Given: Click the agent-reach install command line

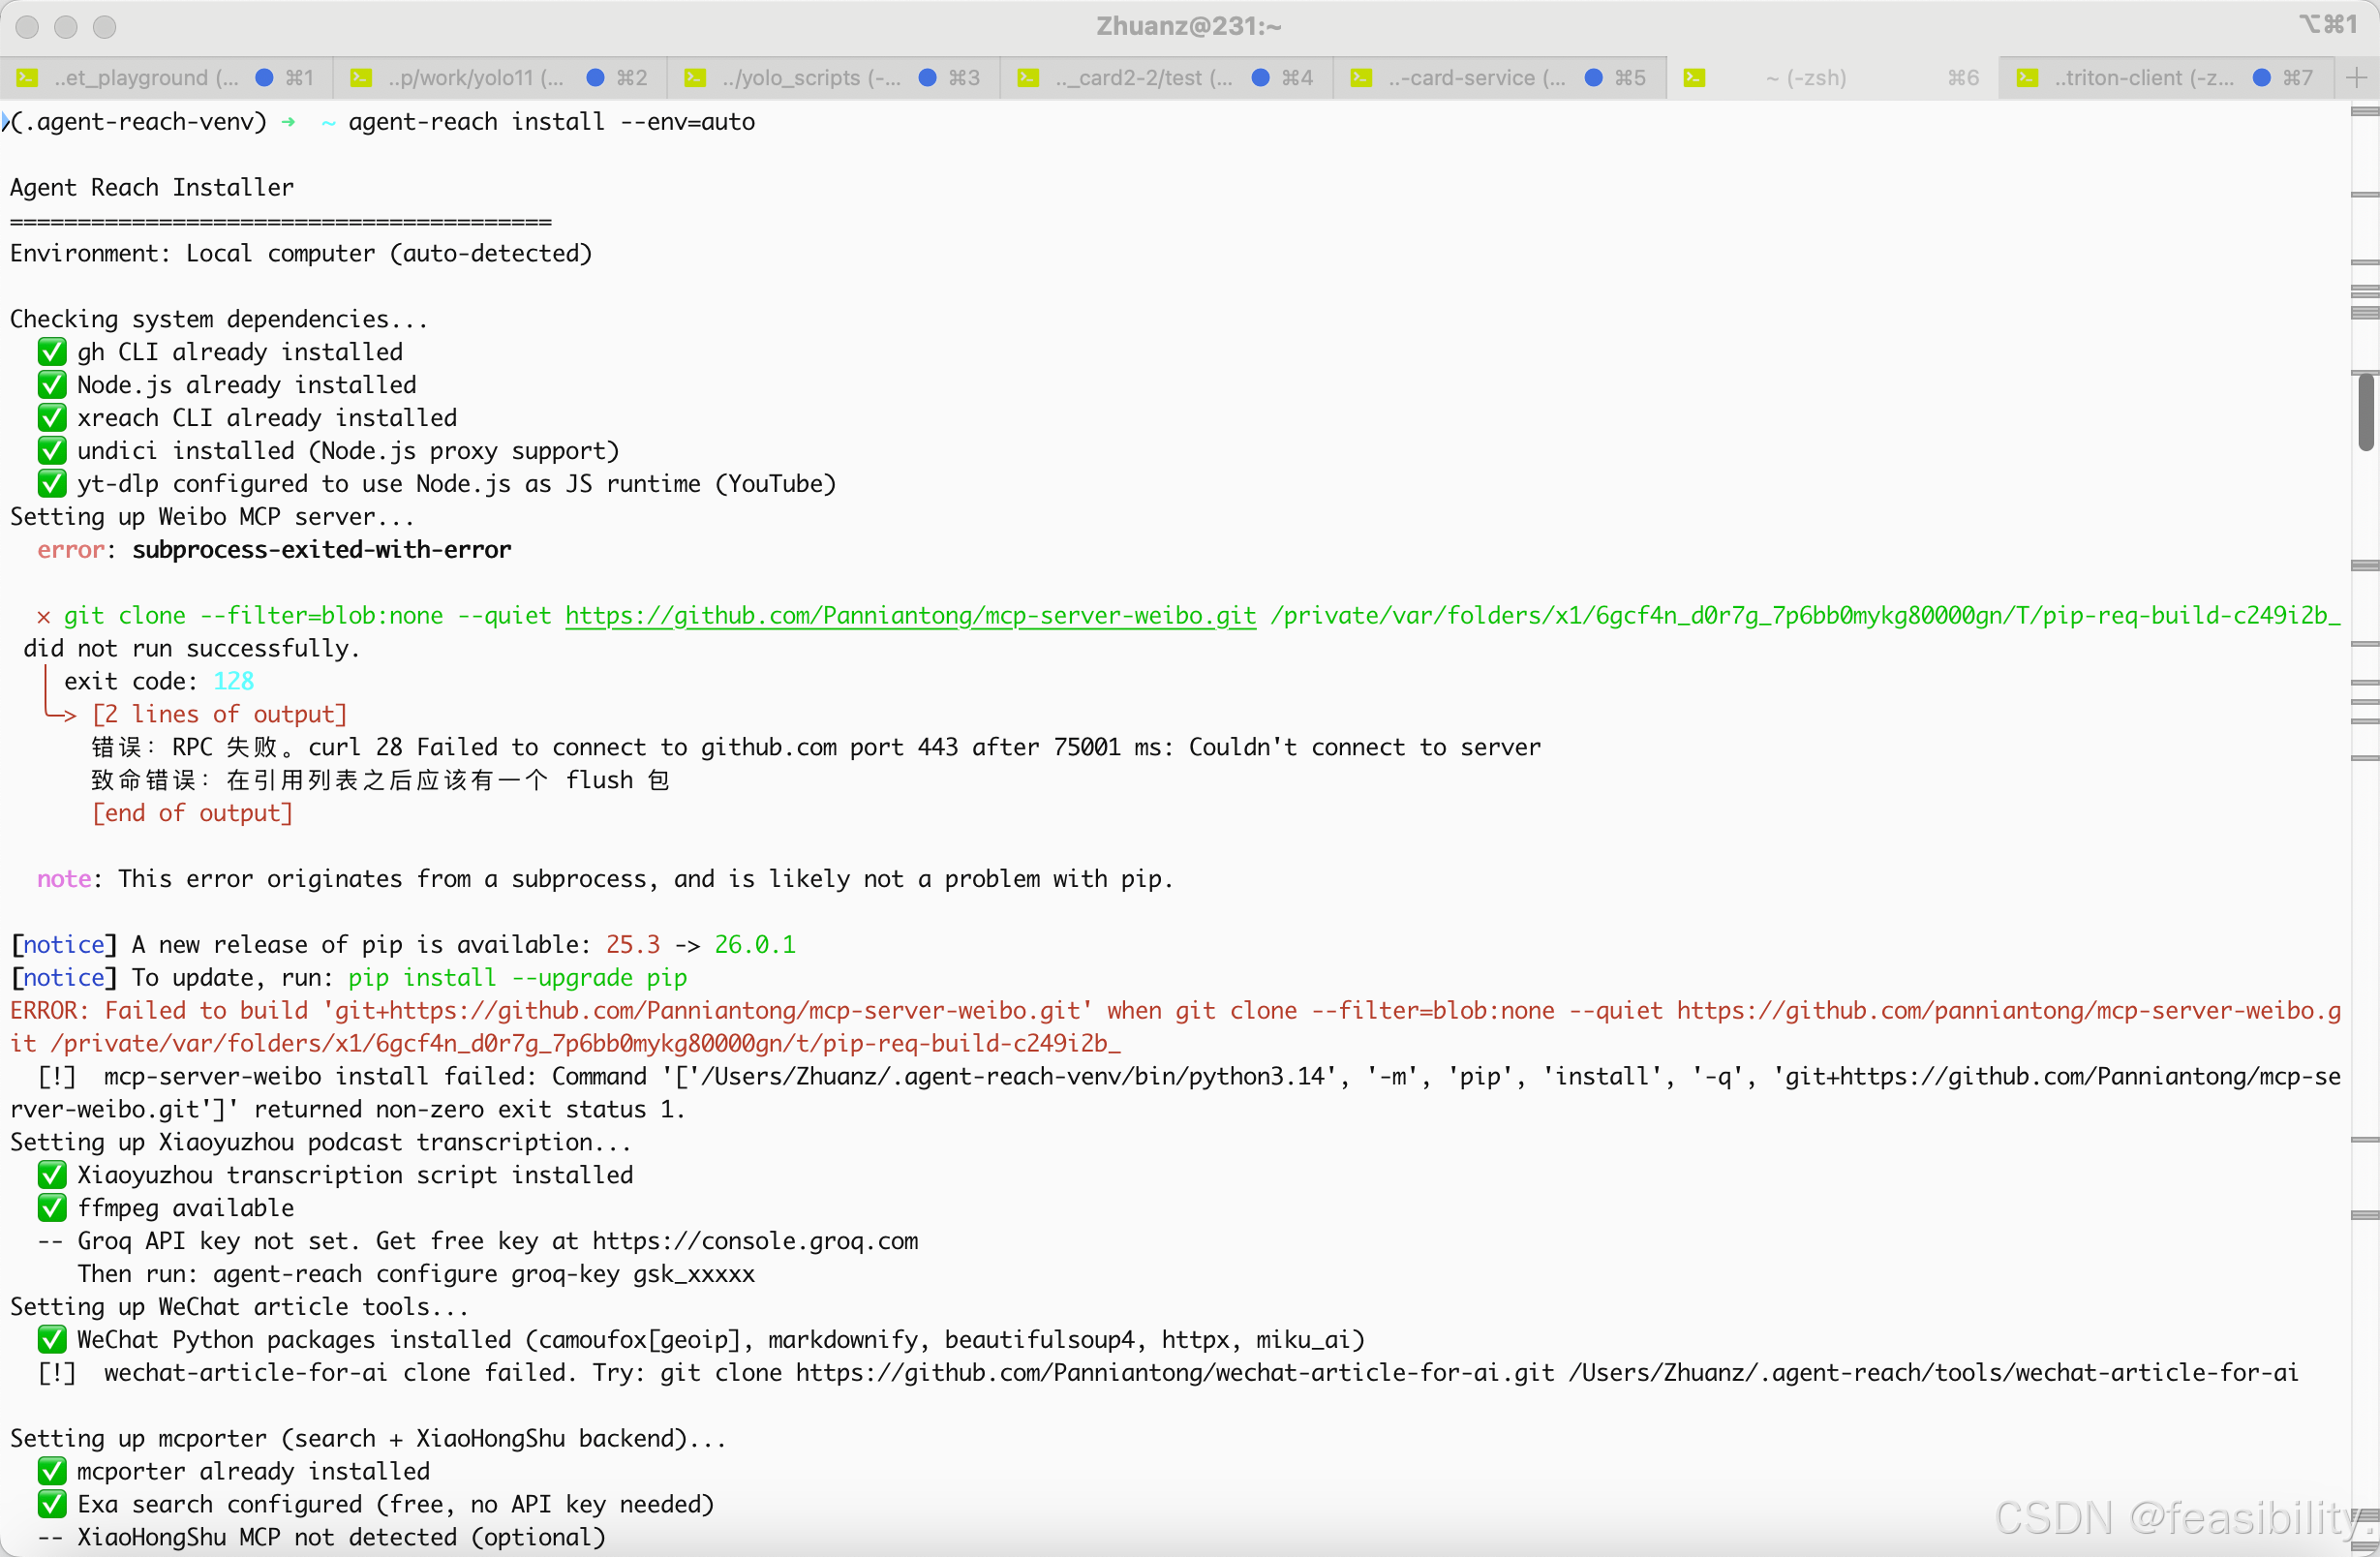Looking at the screenshot, I should (551, 122).
